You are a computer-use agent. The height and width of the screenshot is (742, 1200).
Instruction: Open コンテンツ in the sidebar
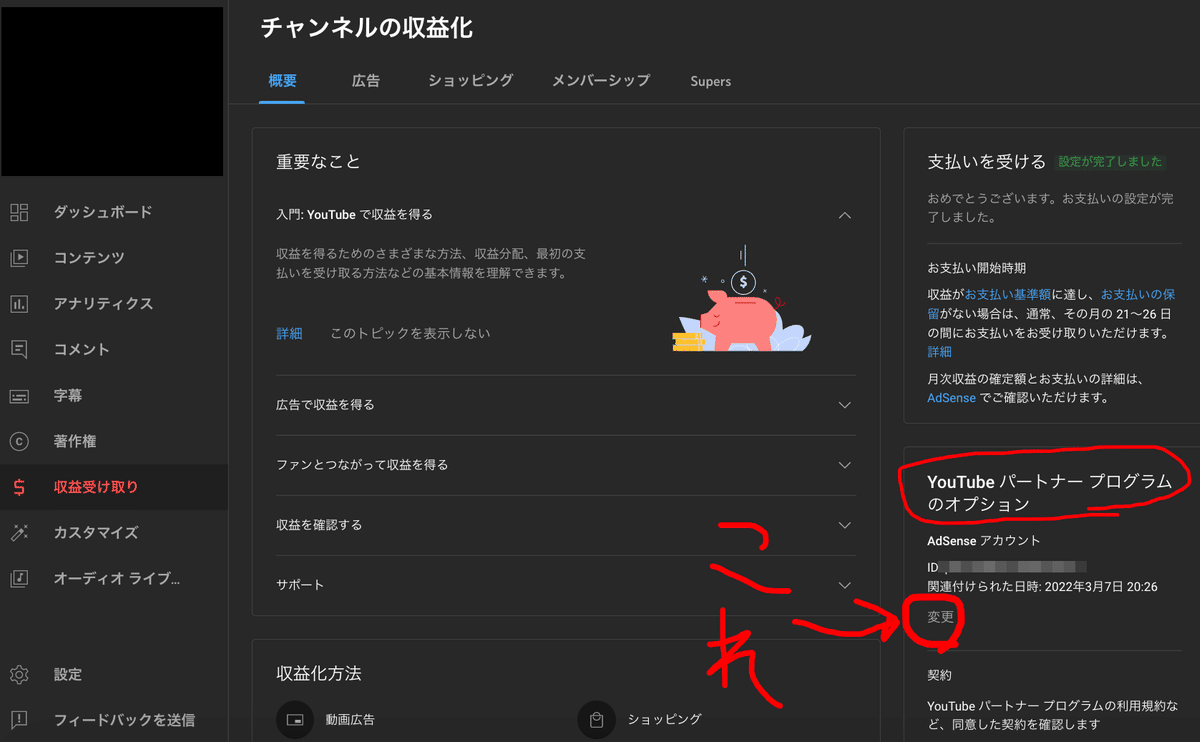(x=89, y=258)
